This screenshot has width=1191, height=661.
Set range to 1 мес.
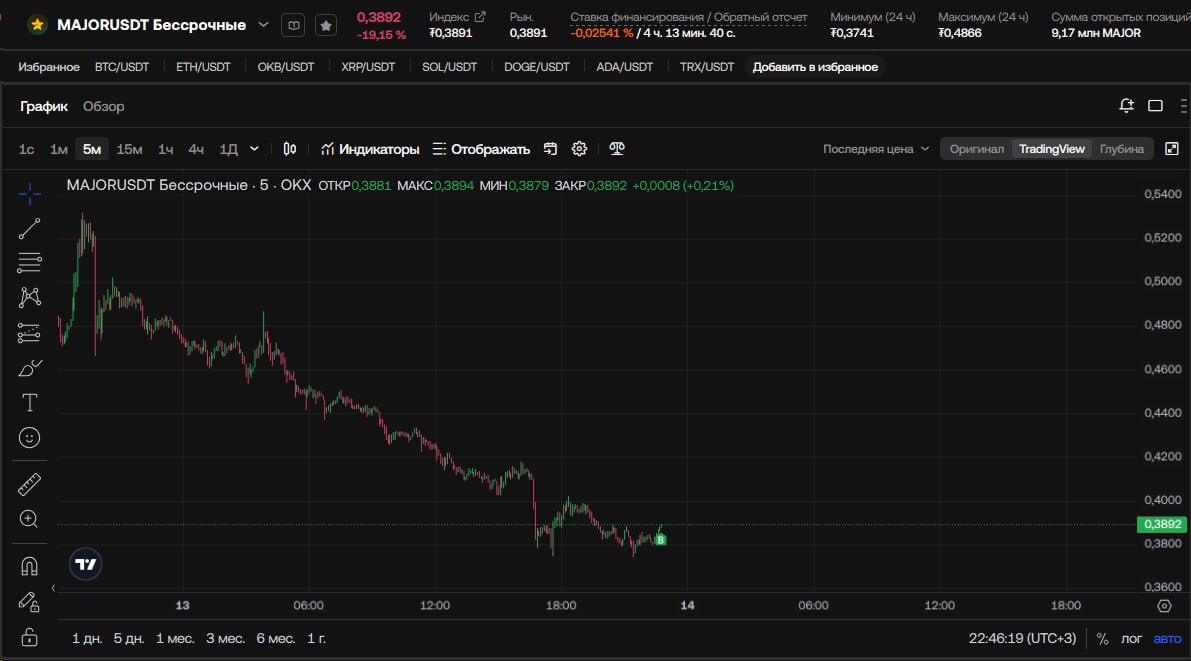(175, 638)
